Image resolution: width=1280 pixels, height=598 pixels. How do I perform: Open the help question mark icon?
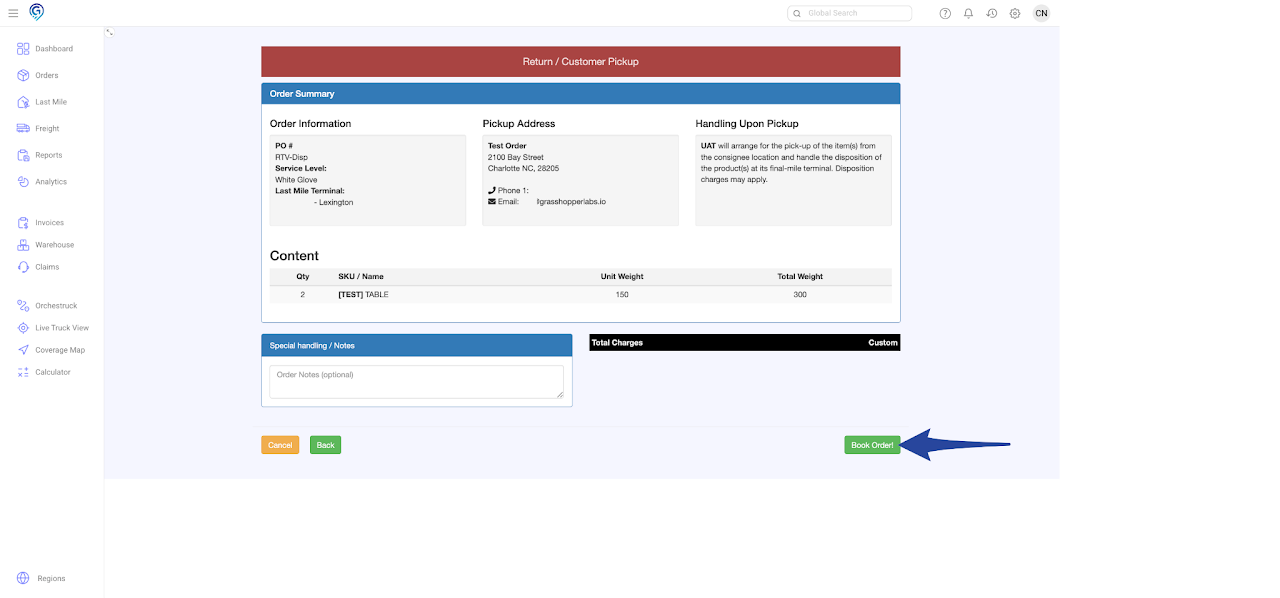tap(945, 13)
